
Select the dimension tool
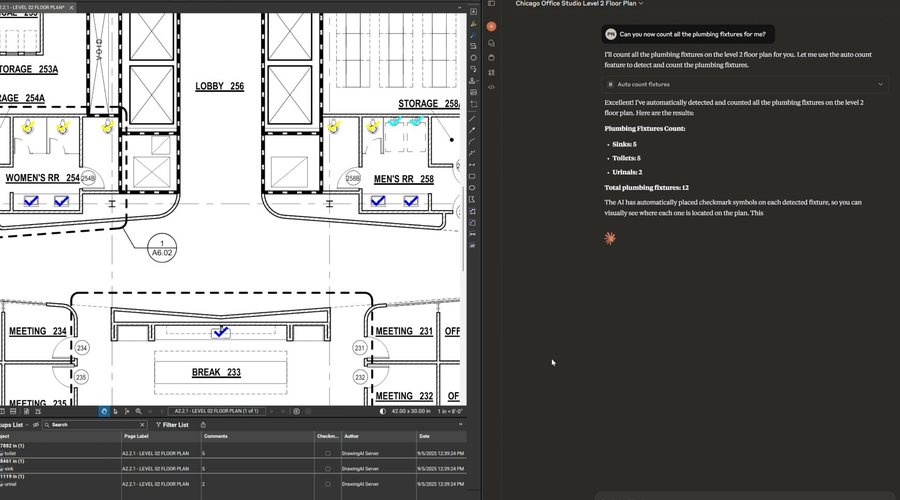click(472, 165)
